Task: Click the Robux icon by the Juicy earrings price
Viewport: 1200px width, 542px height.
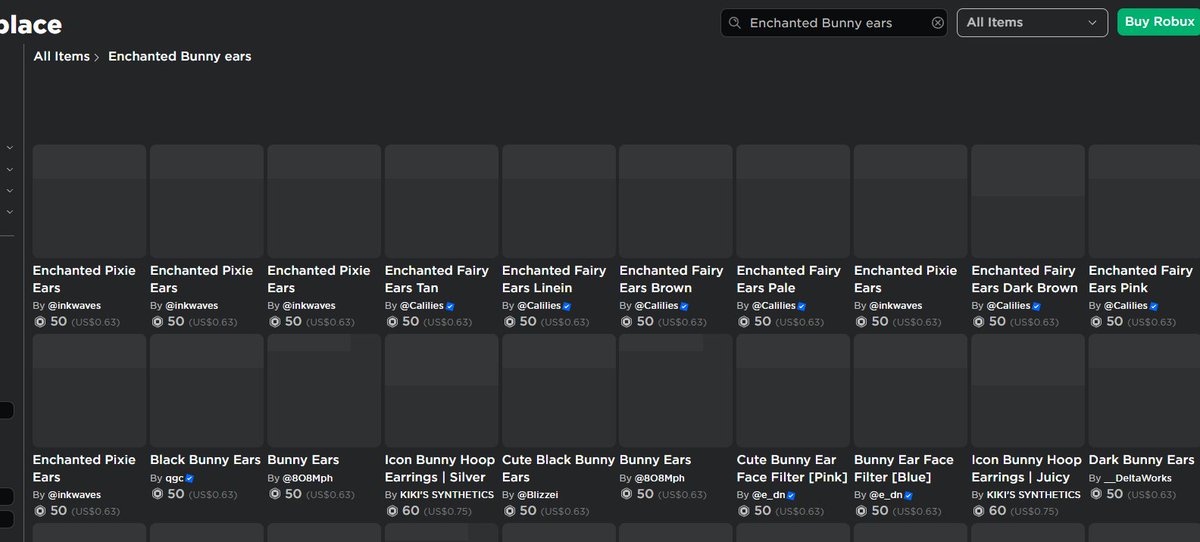Action: coord(978,511)
